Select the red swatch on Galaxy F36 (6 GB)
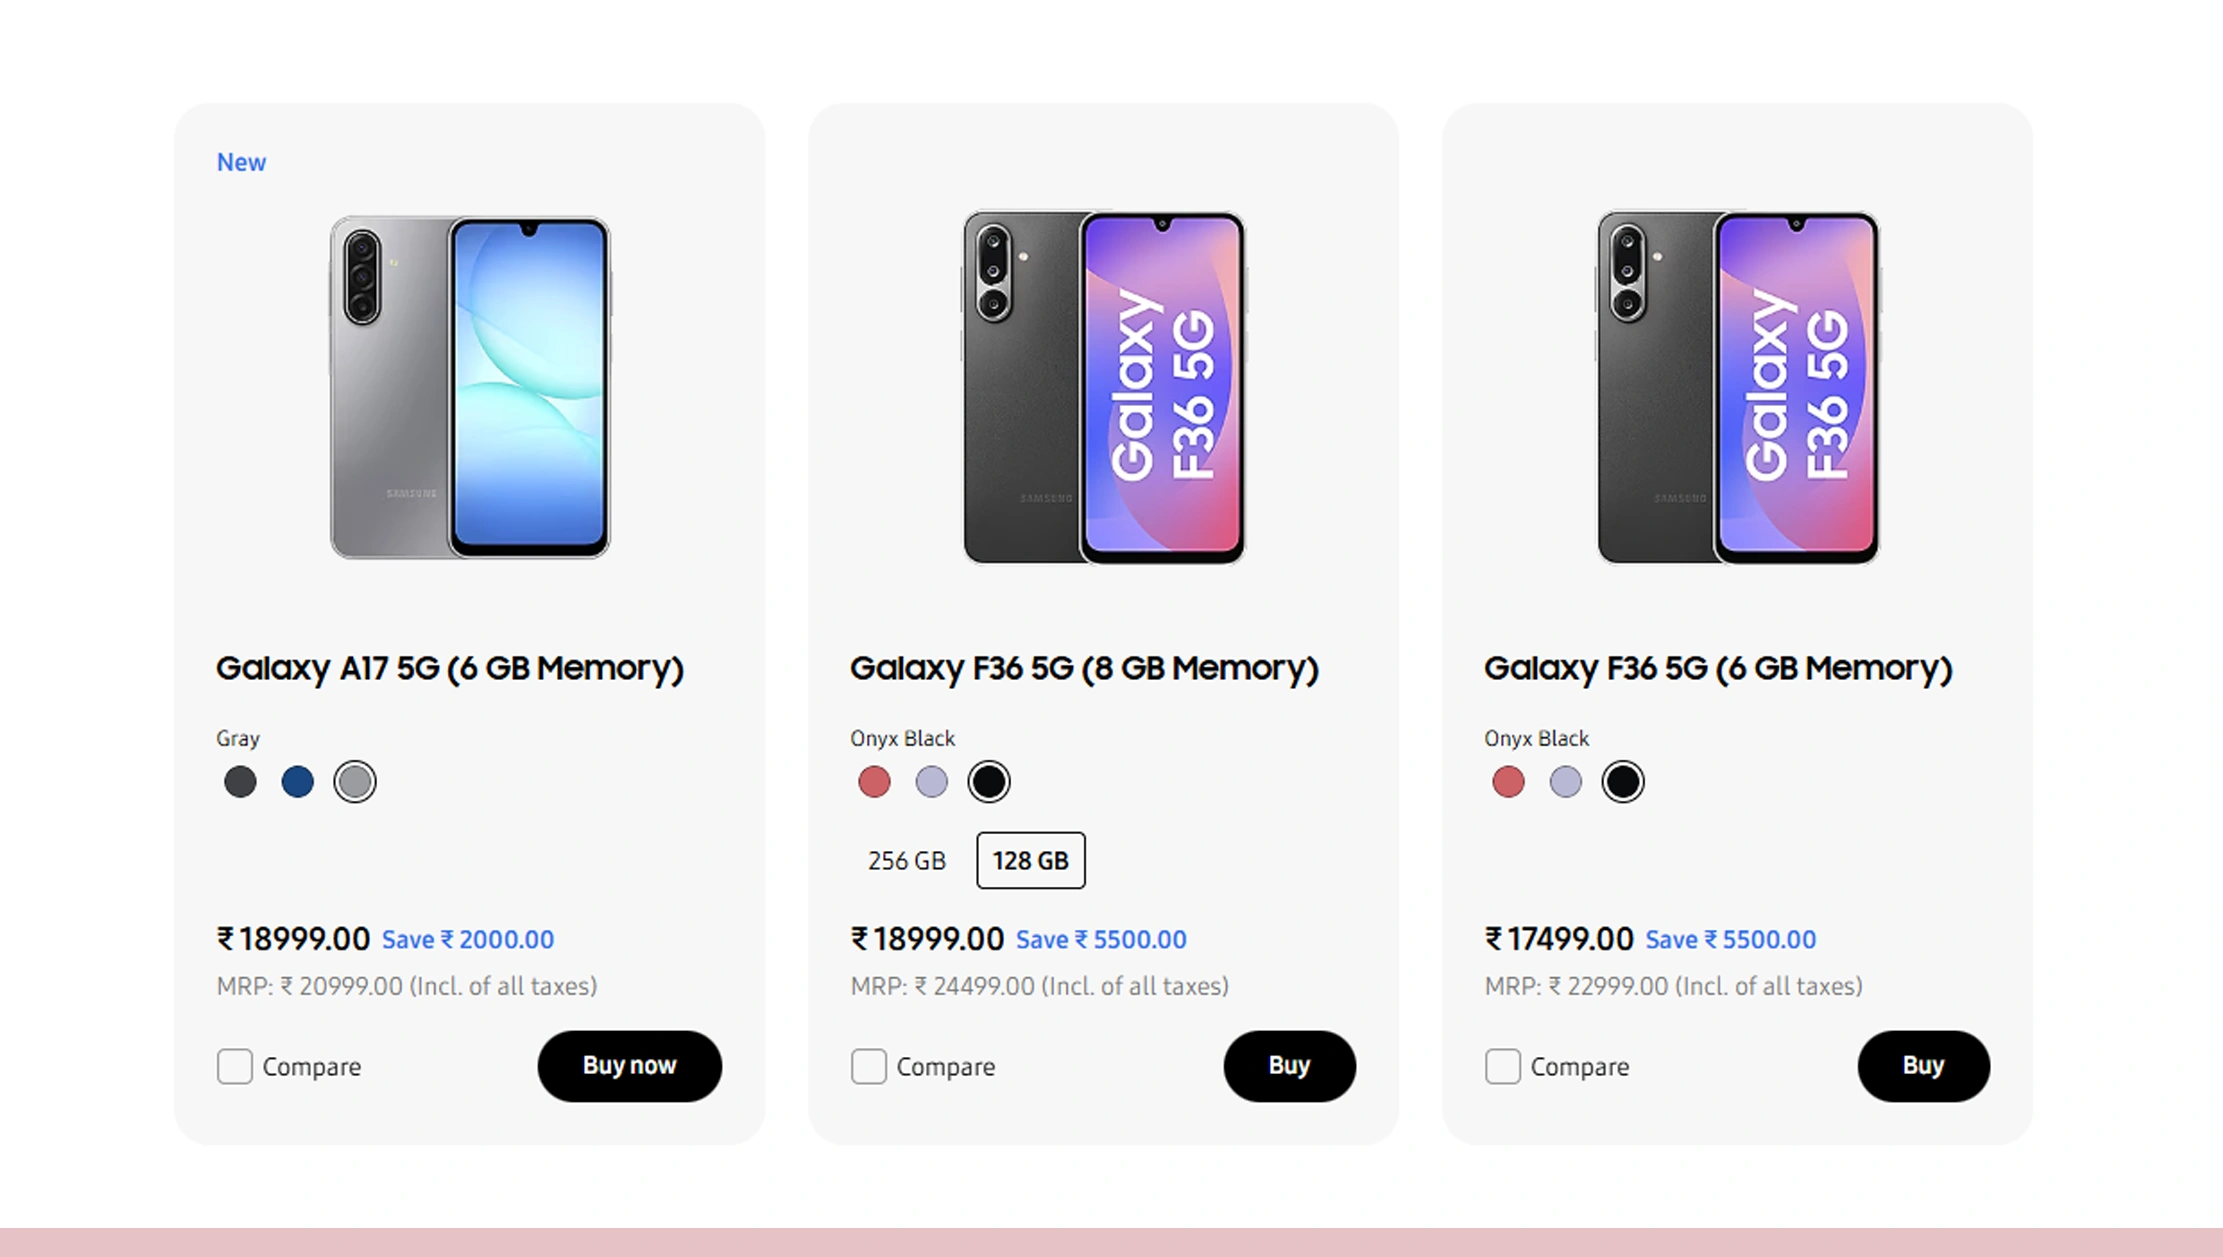This screenshot has height=1257, width=2223. tap(1508, 781)
